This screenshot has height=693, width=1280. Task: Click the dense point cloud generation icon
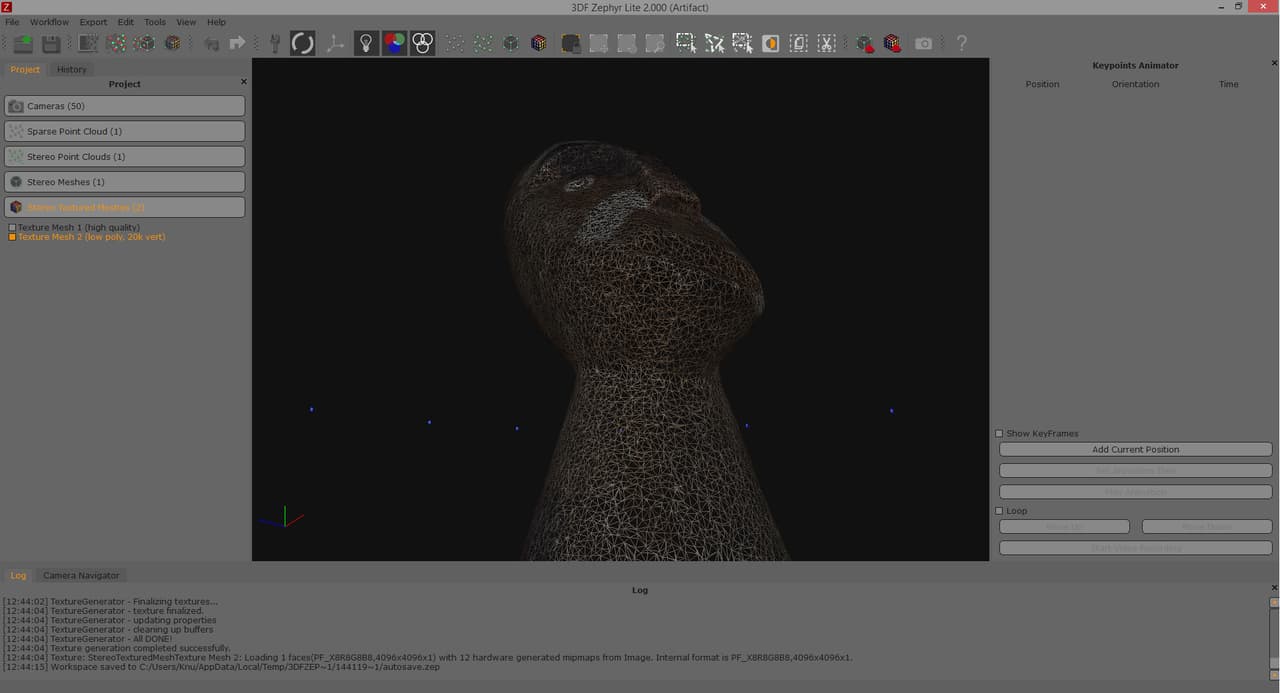117,44
